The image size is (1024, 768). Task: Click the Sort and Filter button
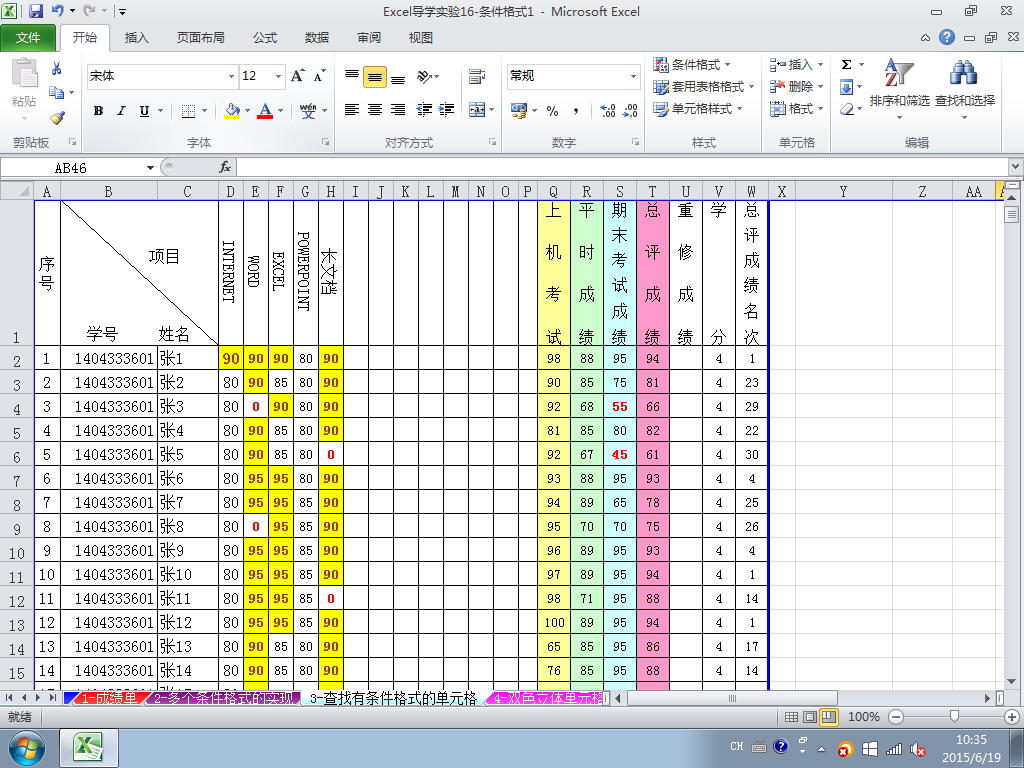(x=899, y=88)
